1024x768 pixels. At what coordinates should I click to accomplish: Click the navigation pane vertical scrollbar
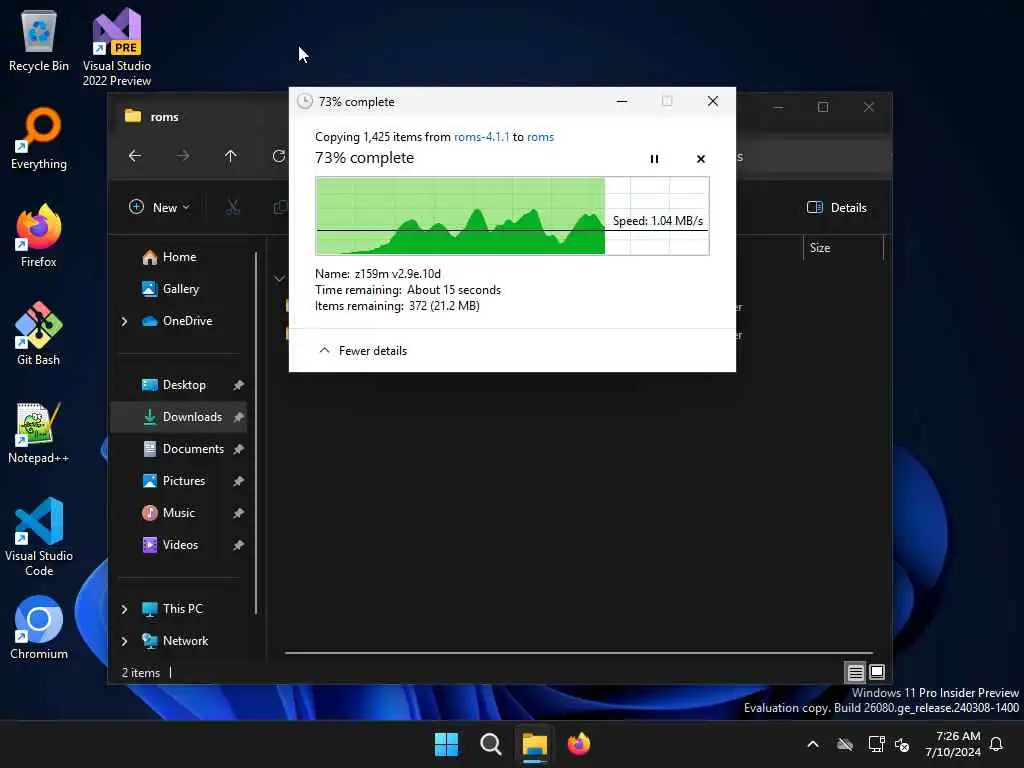(256, 432)
